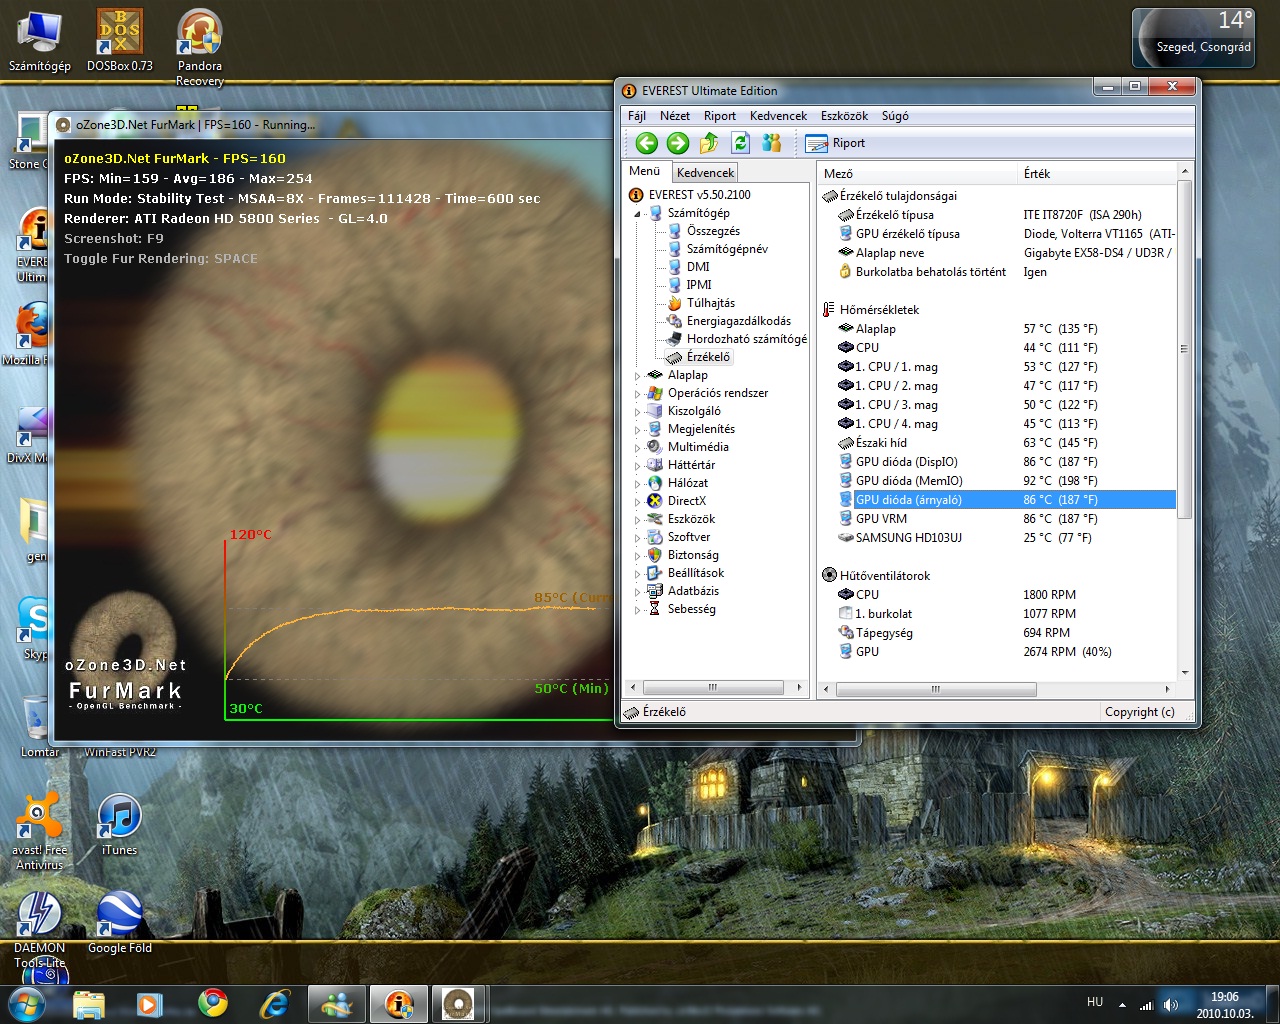
Task: Open the DOSBox 0.73 desktop icon
Action: [120, 40]
